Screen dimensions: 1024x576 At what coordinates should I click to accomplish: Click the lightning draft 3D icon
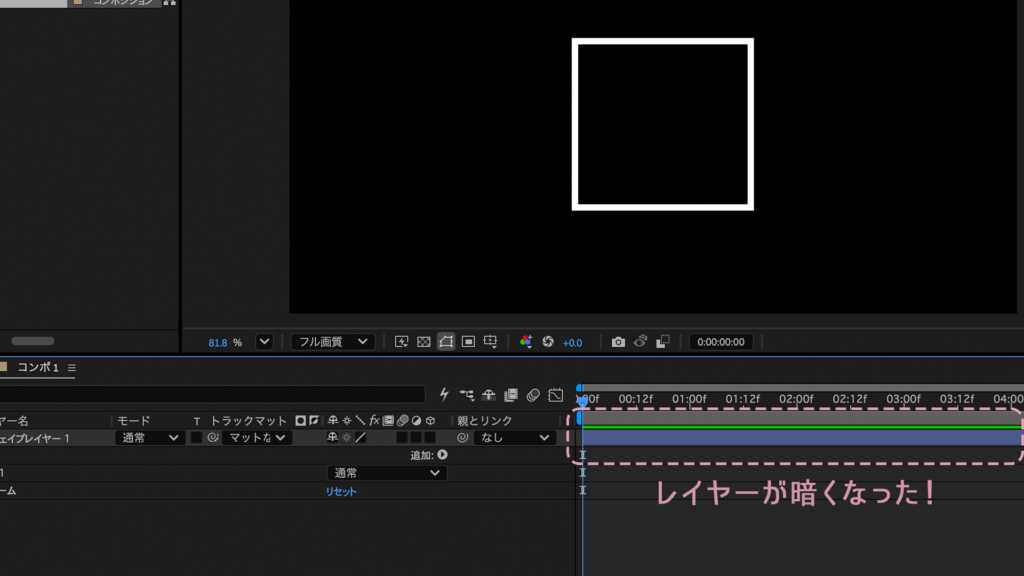tap(444, 394)
